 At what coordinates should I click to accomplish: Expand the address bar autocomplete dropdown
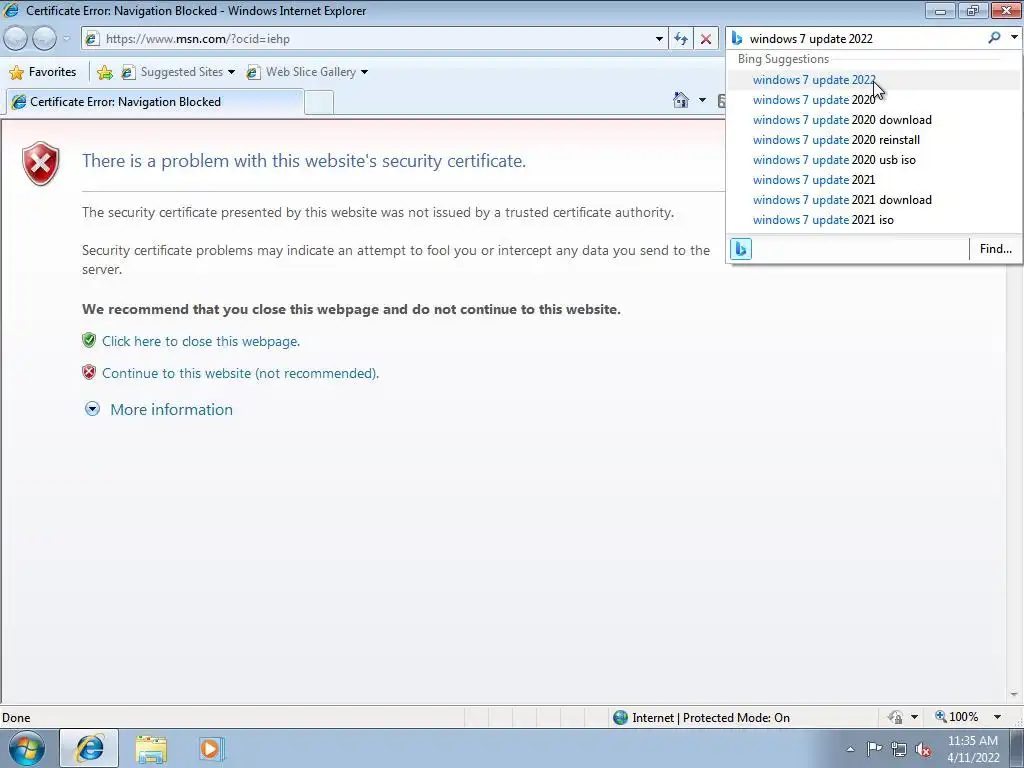tap(659, 39)
